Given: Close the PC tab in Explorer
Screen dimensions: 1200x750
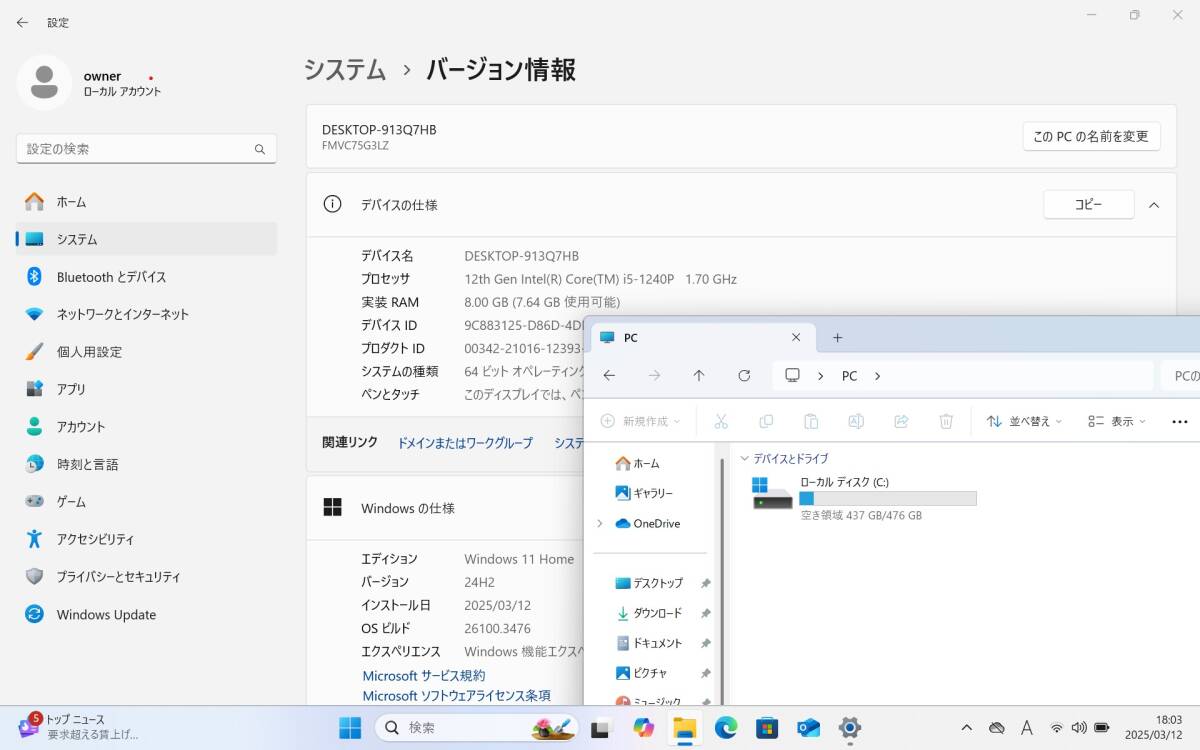Looking at the screenshot, I should (796, 338).
